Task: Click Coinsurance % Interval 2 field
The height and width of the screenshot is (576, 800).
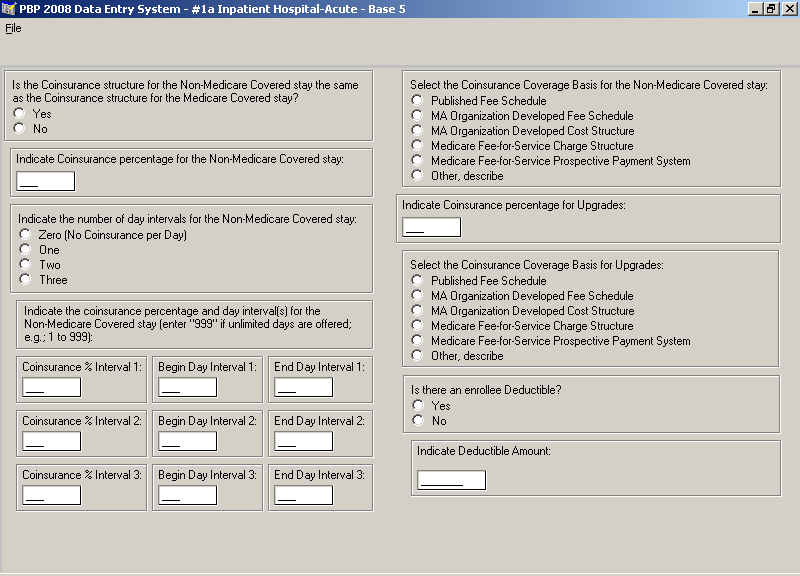Action: coord(52,441)
